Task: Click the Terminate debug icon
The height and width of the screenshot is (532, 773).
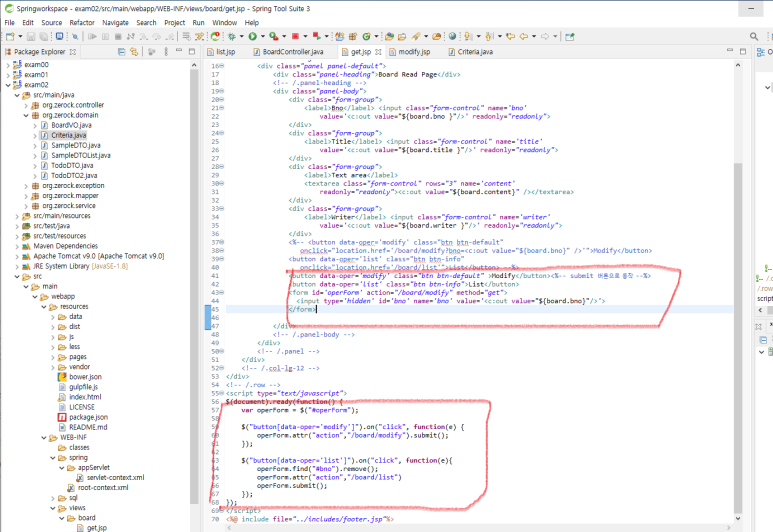Action: (118, 36)
